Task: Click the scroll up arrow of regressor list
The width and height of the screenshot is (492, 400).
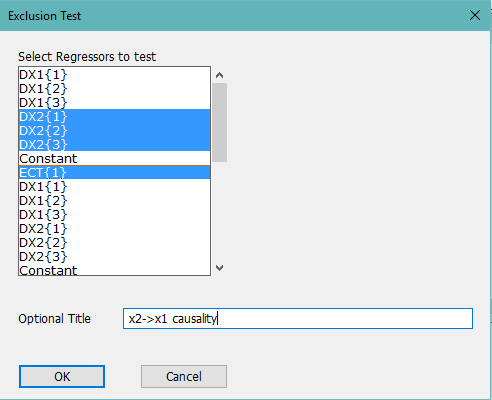Action: [219, 75]
